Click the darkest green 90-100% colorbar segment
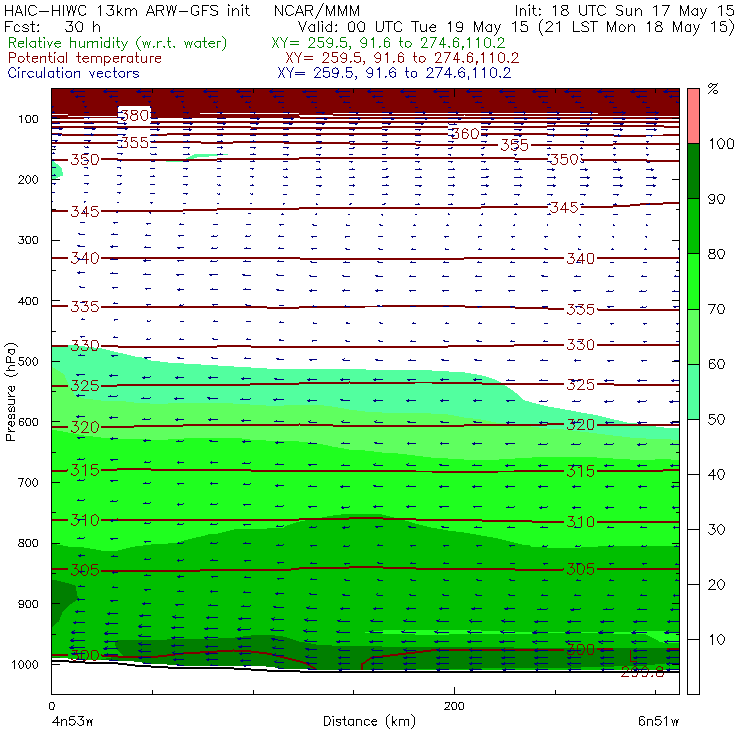 coord(693,171)
